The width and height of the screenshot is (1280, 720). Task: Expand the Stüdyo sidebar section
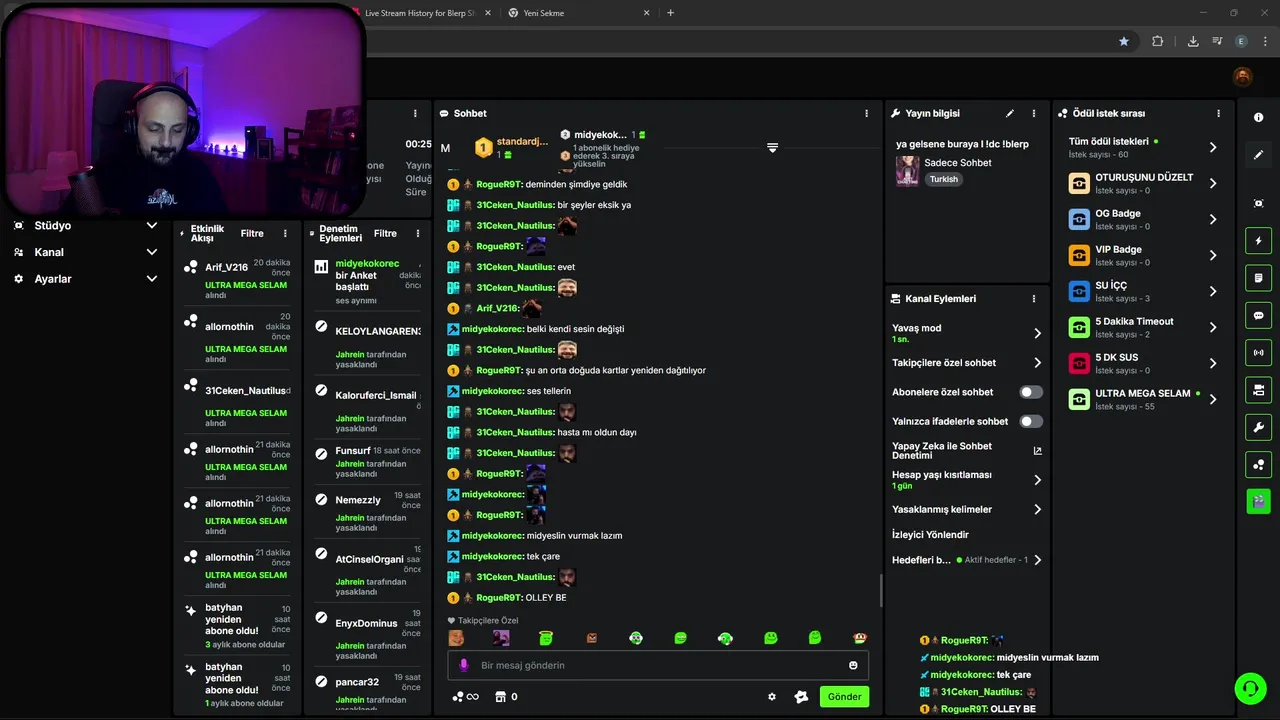click(85, 226)
